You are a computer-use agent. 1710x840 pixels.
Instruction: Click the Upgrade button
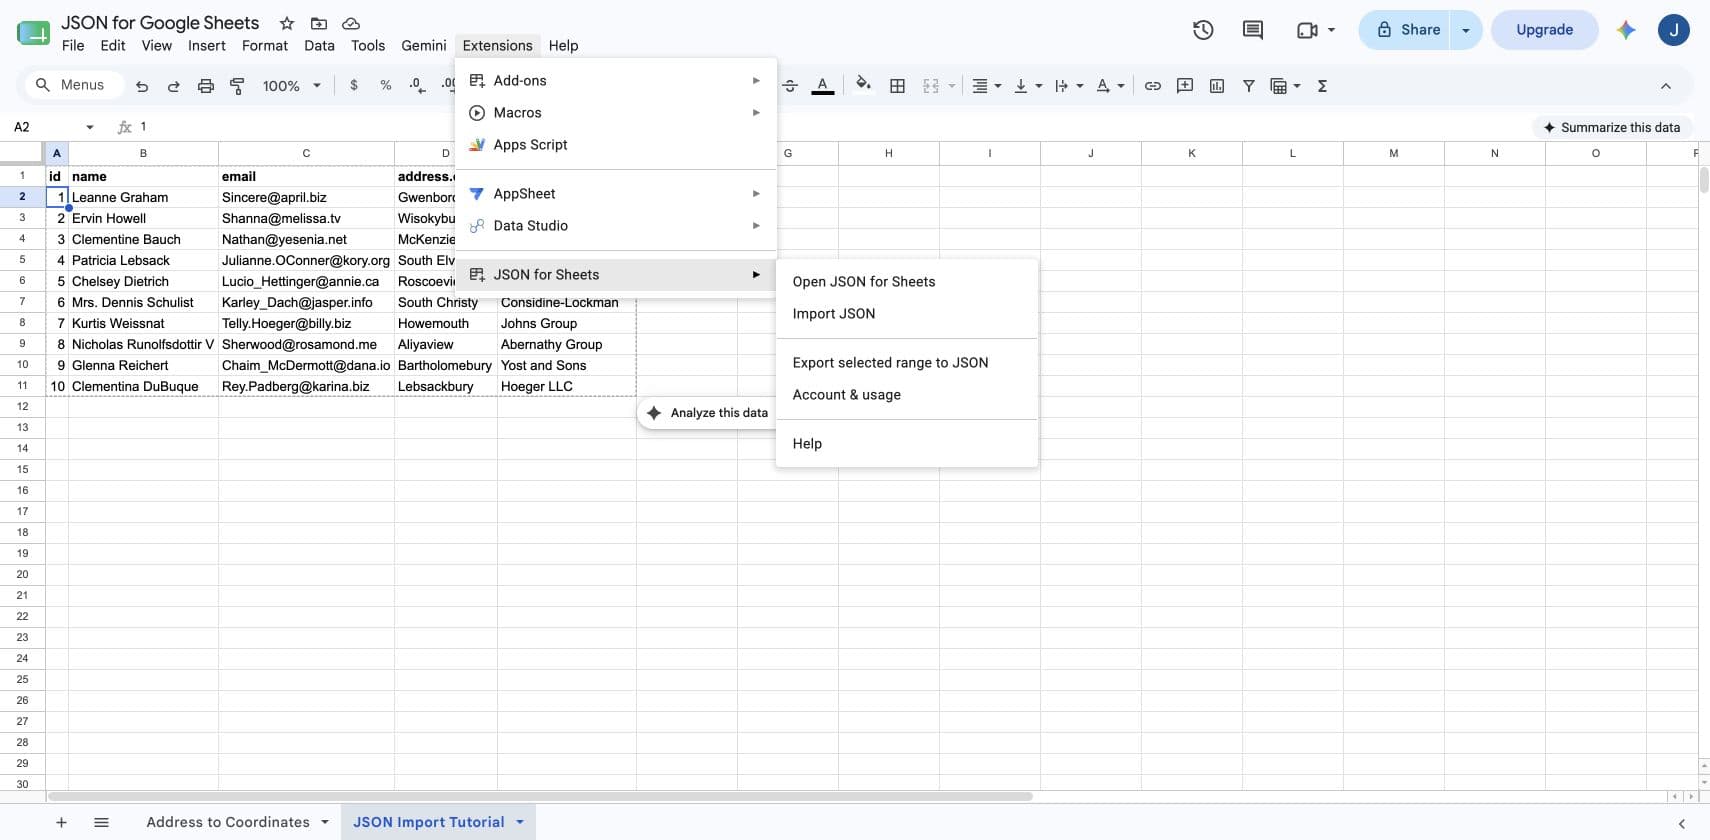point(1544,30)
